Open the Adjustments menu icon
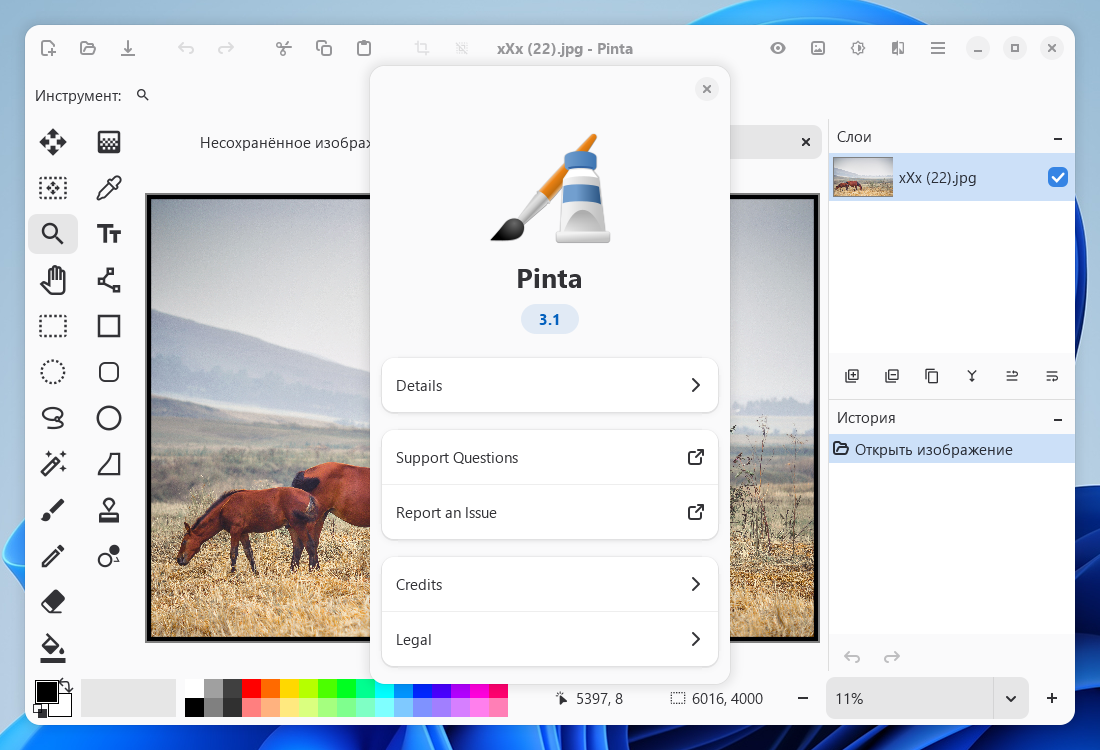This screenshot has height=750, width=1100. click(857, 48)
